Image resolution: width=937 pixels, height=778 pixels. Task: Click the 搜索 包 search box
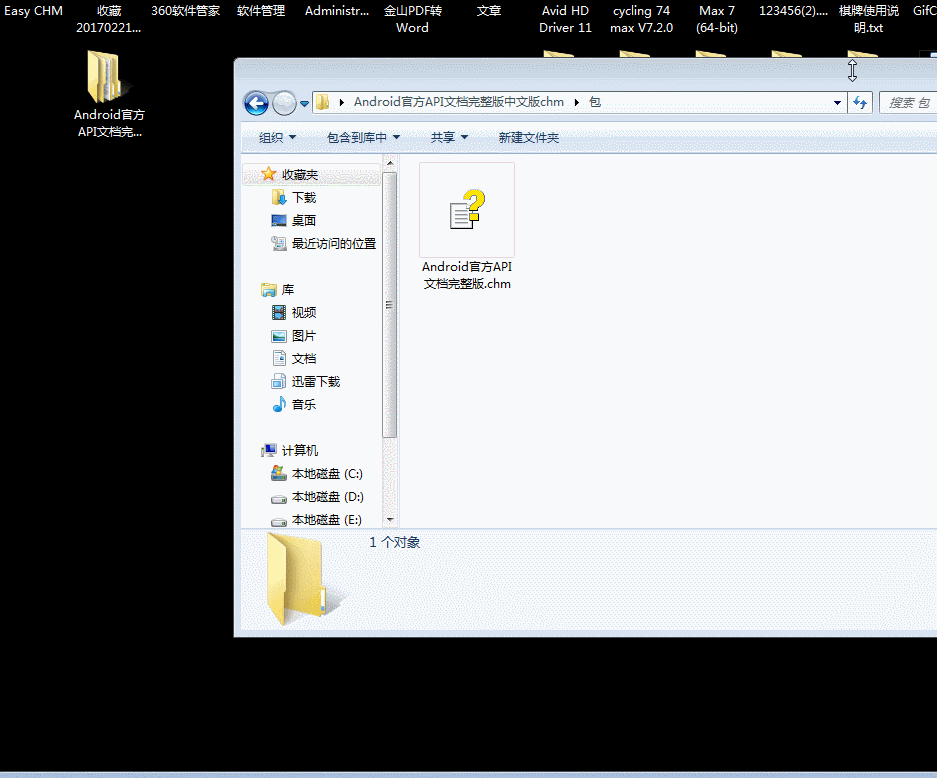coord(908,103)
